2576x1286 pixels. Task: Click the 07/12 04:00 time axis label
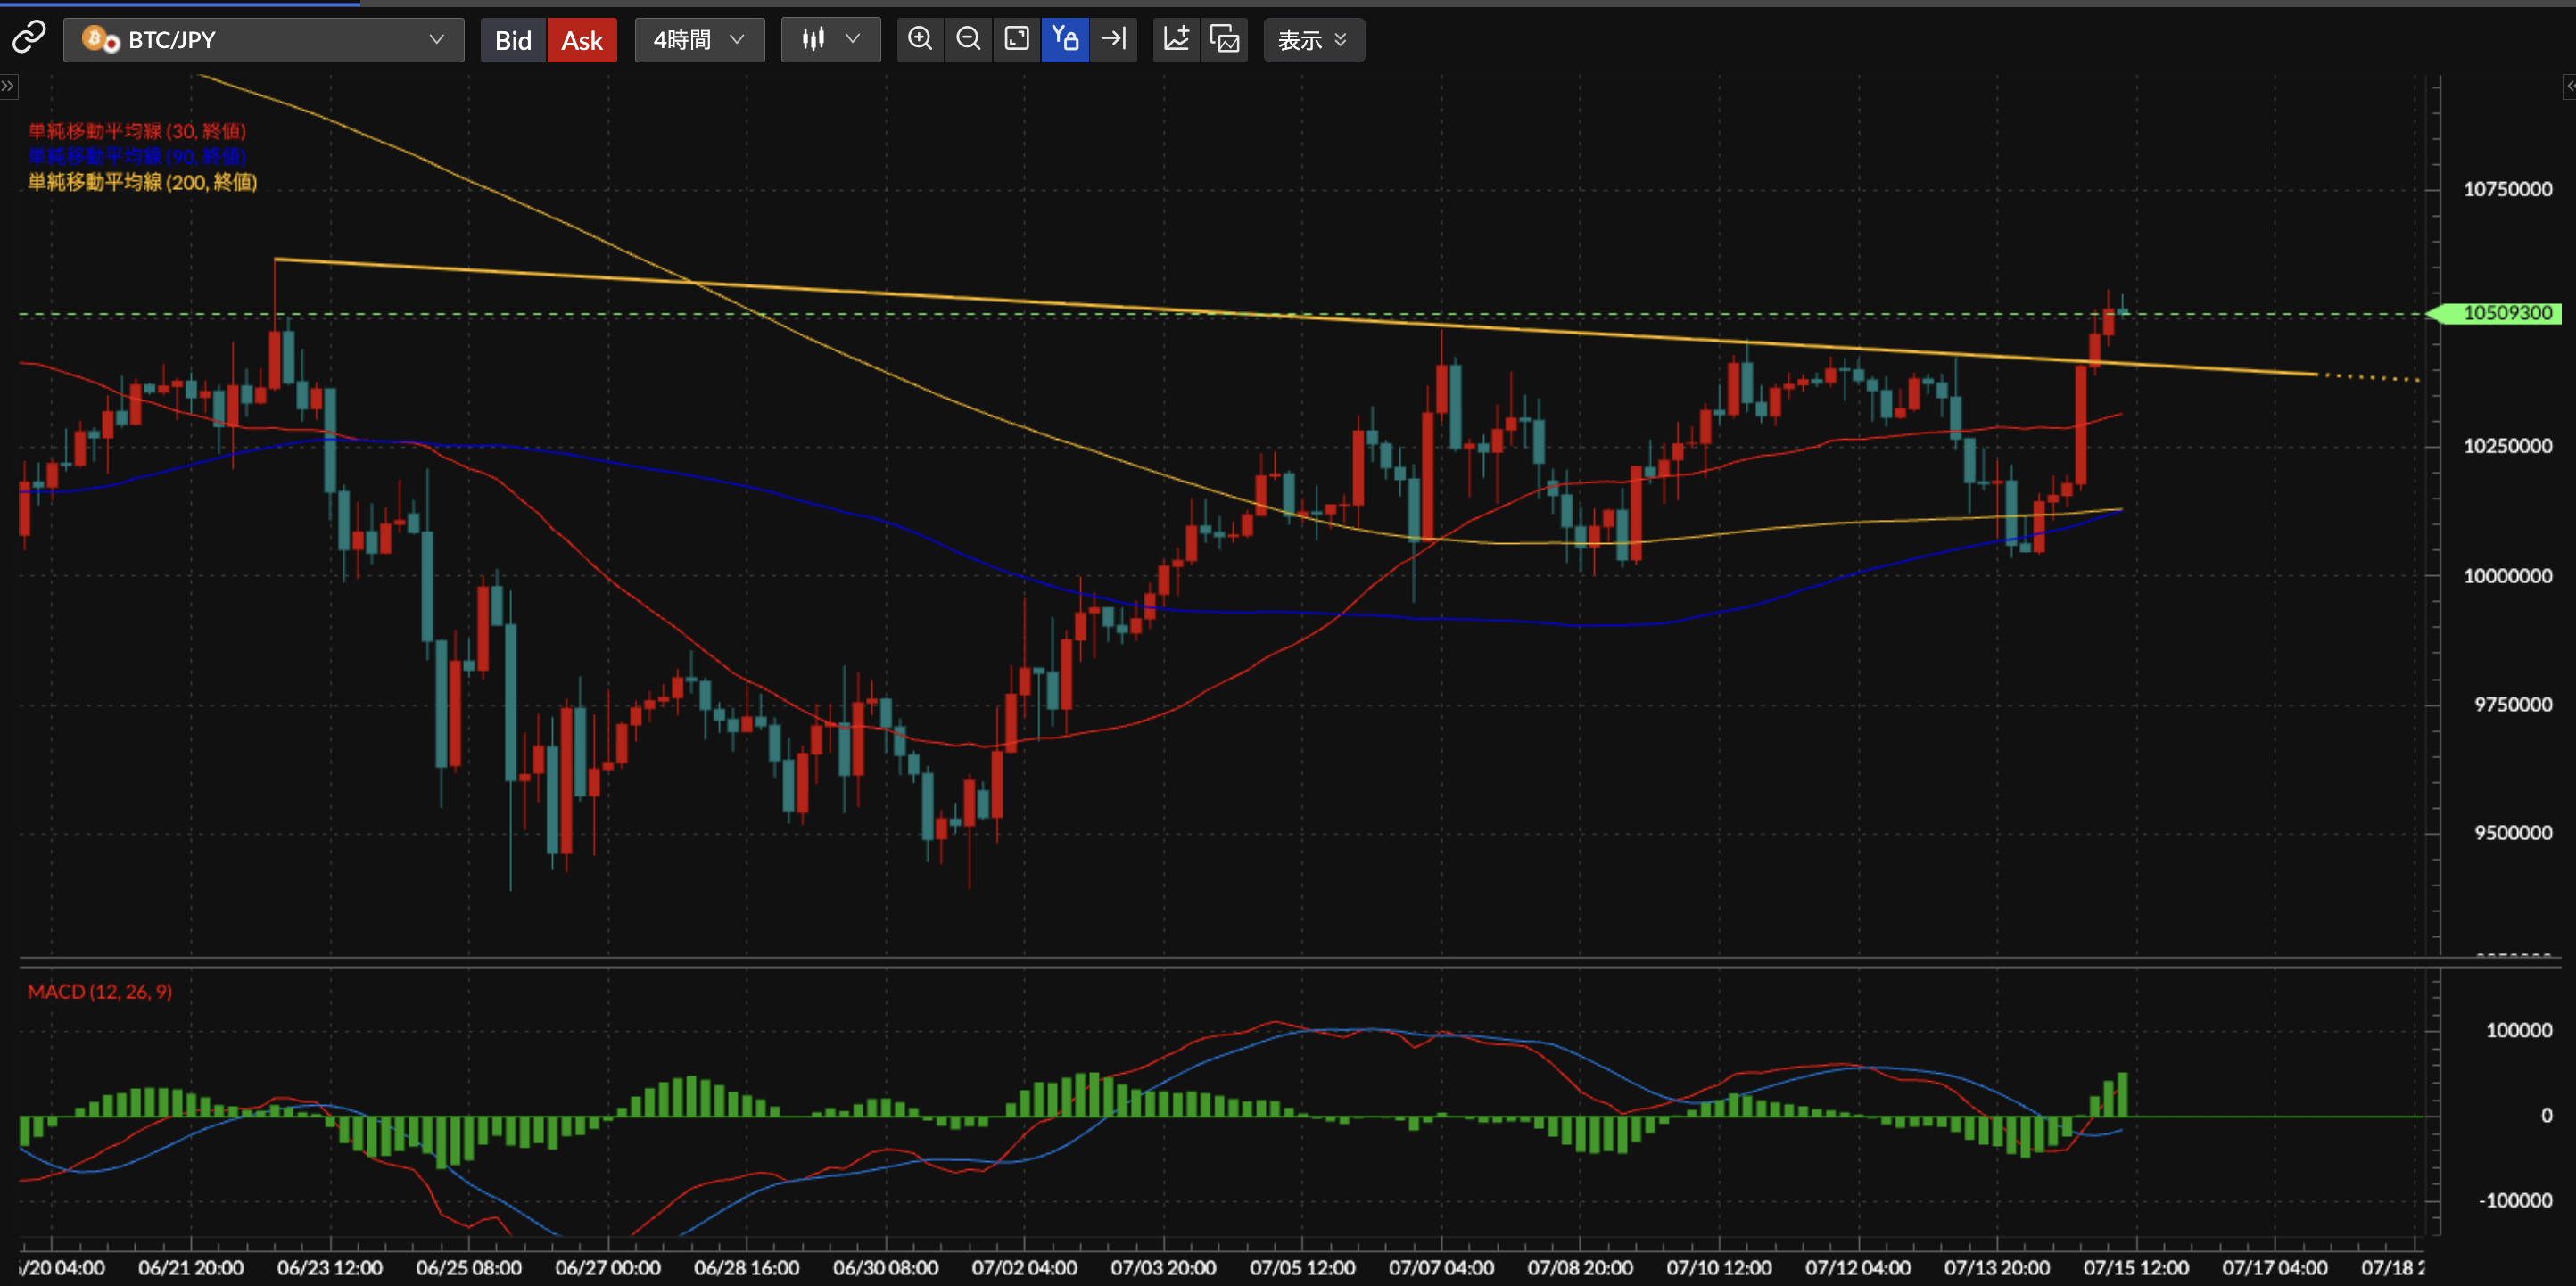coord(1859,1267)
